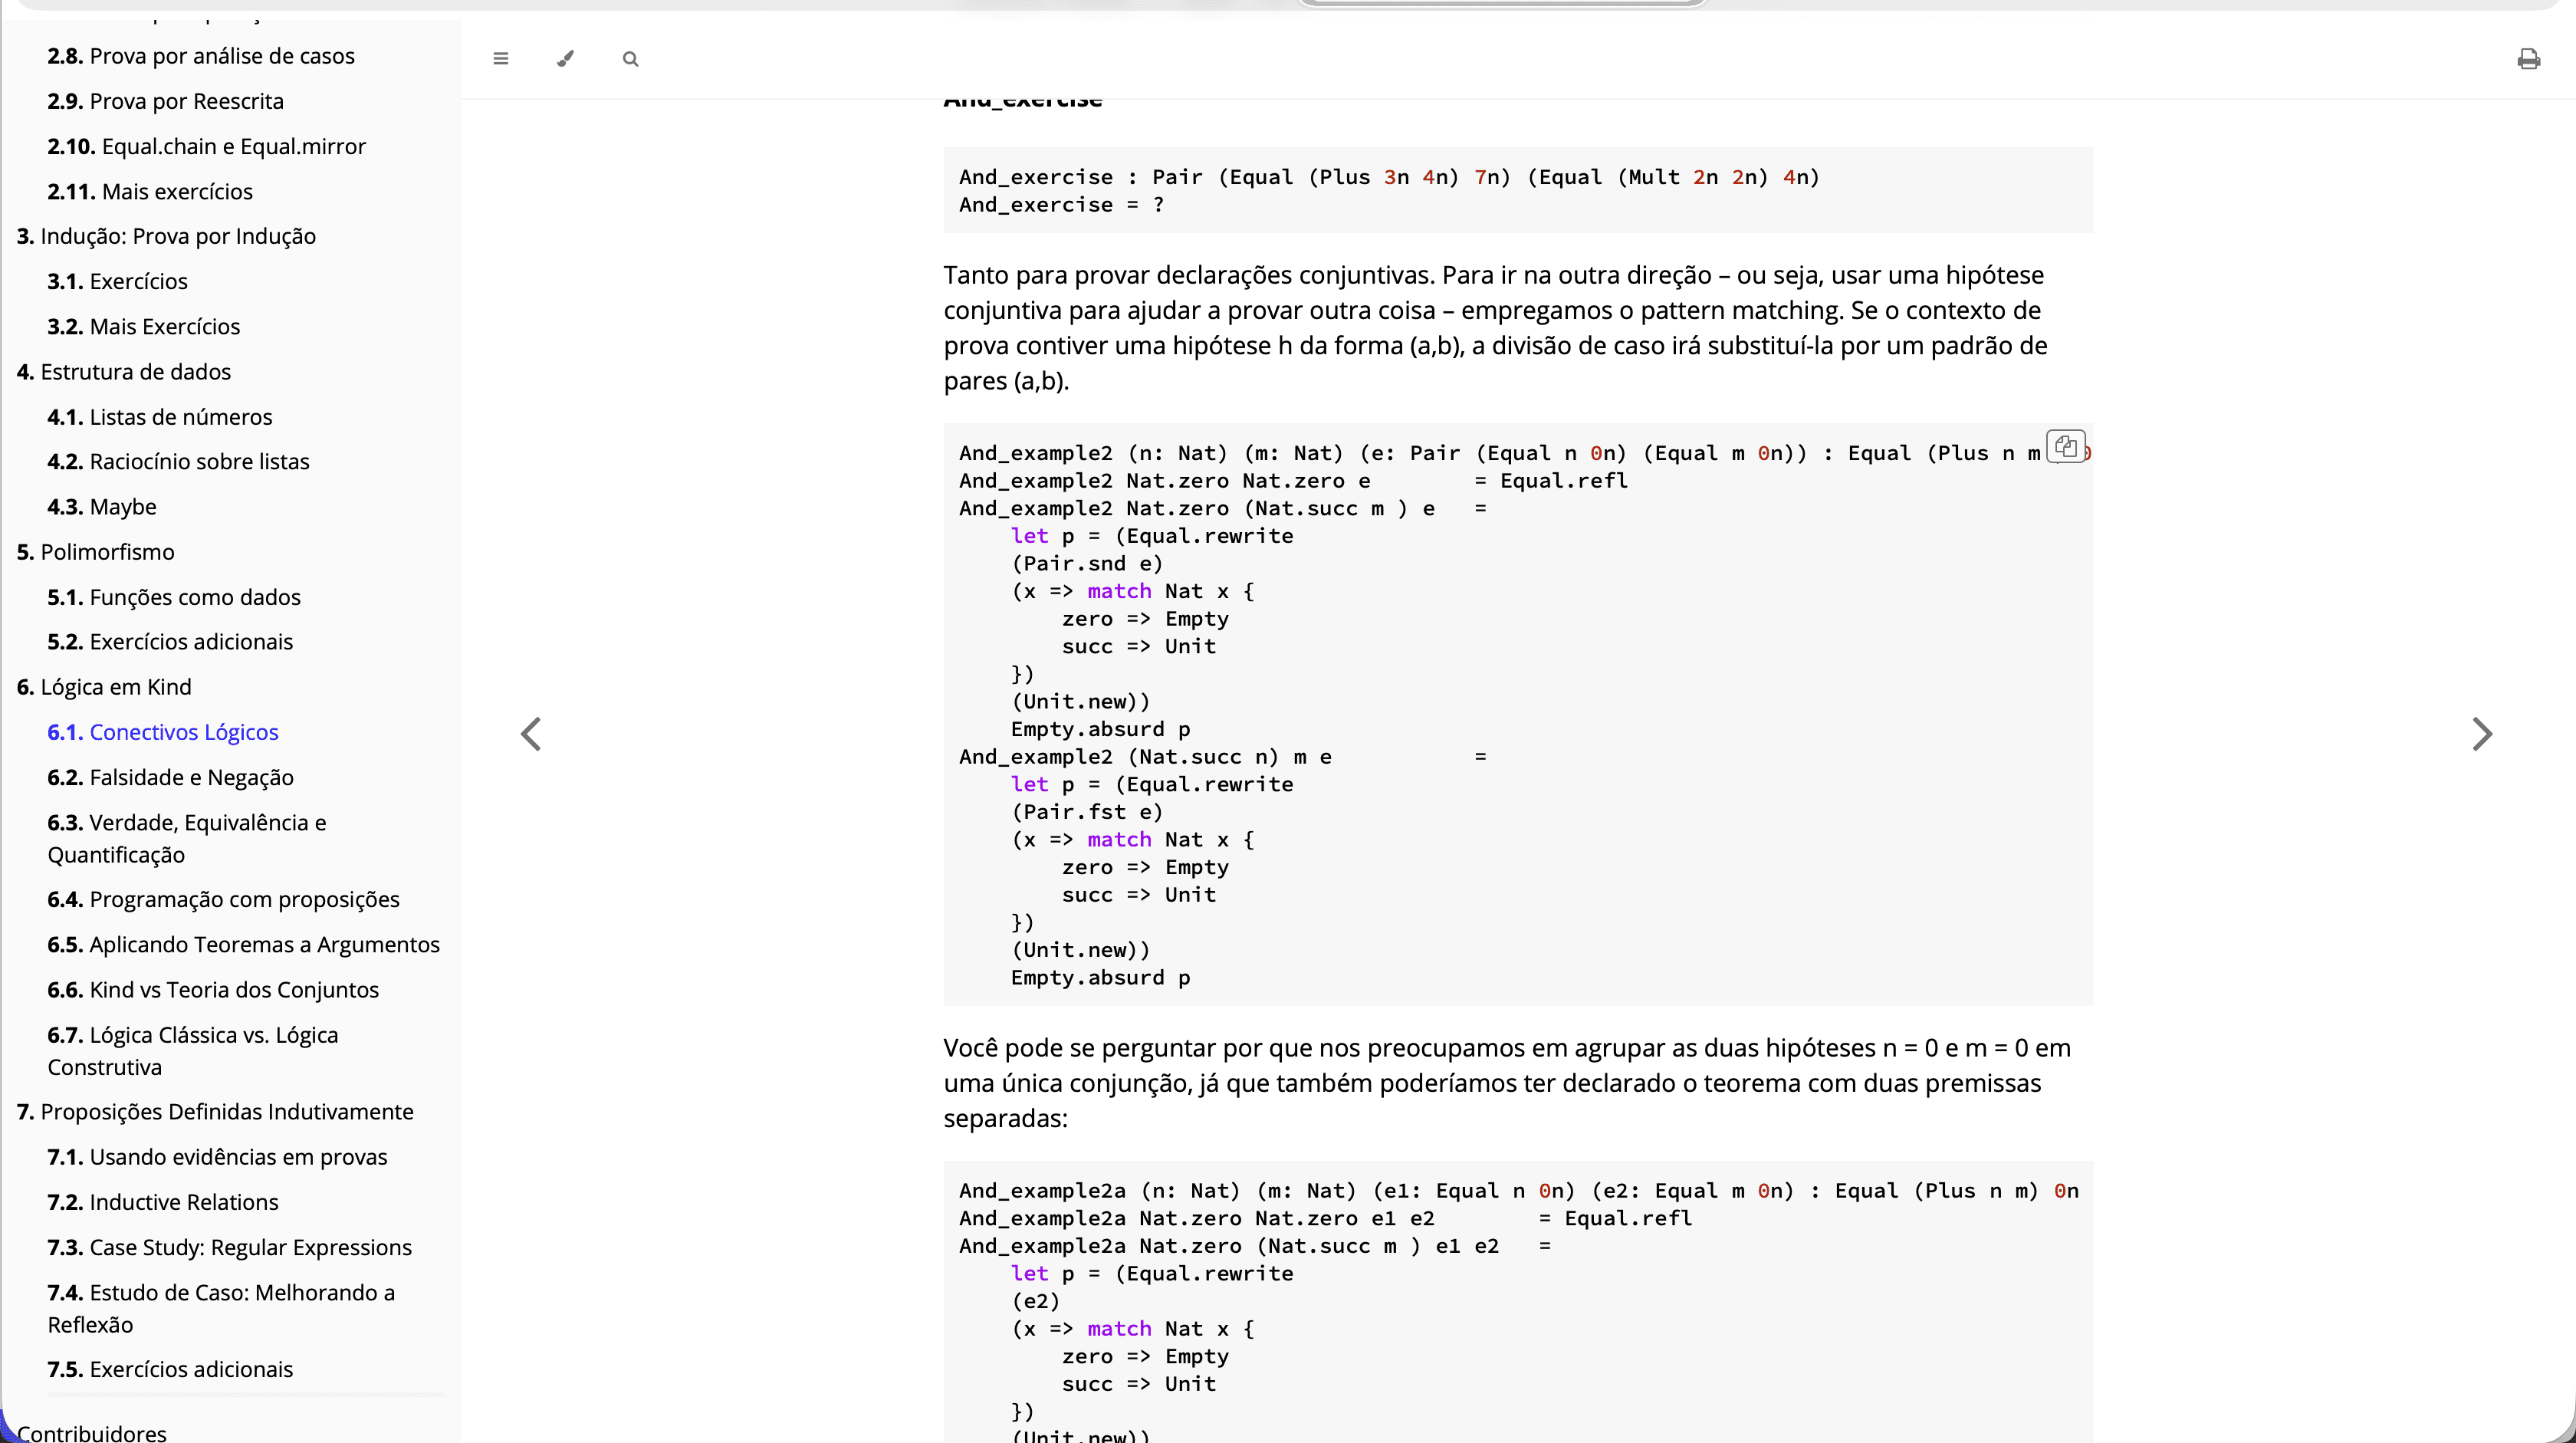The image size is (2576, 1443).
Task: Open 4.3 Maybe section link
Action: pos(101,506)
